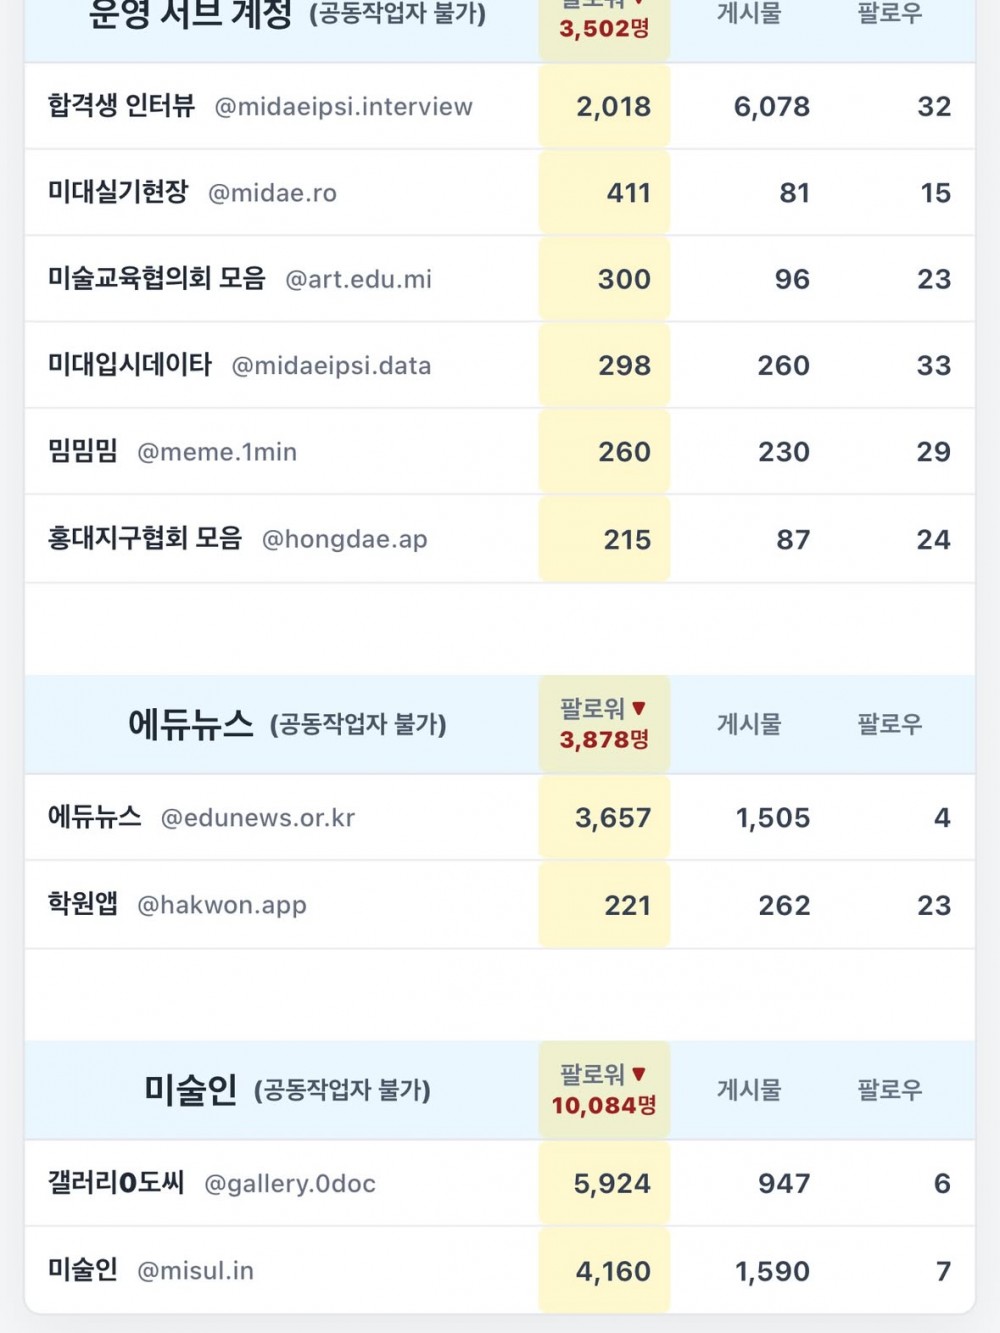Open @art.edu.mi account link
Image resolution: width=1000 pixels, height=1333 pixels.
(359, 279)
